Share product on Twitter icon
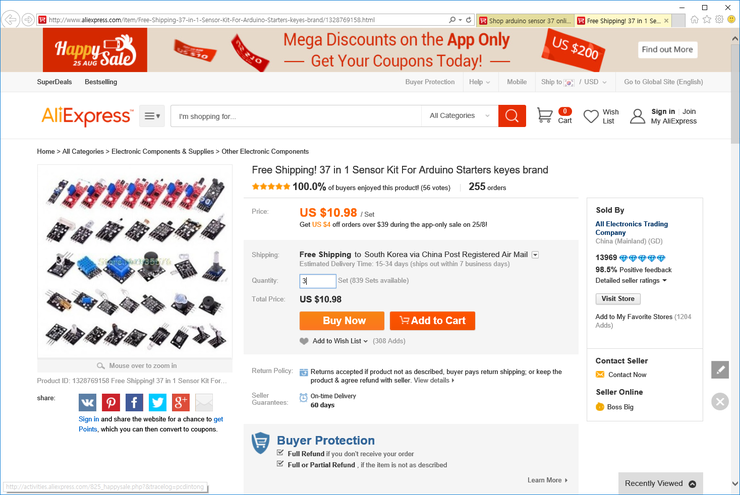740x495 pixels. pos(157,402)
